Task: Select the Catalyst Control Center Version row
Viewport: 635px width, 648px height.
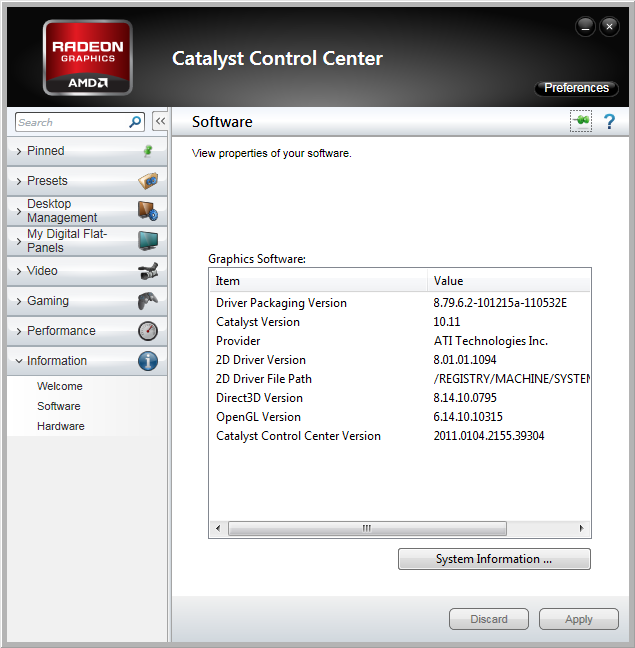Action: click(400, 436)
